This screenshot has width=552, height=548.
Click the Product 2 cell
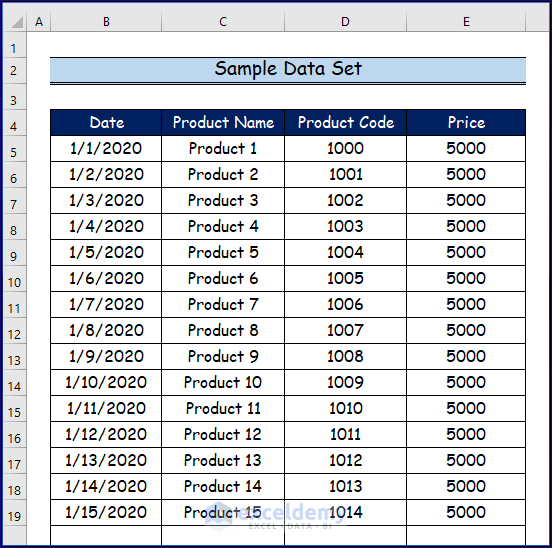click(x=223, y=175)
